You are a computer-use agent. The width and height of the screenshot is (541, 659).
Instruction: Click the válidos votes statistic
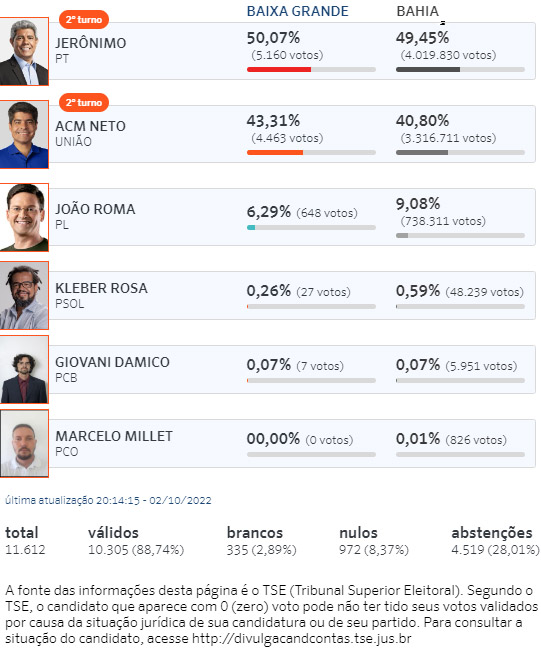coord(136,541)
